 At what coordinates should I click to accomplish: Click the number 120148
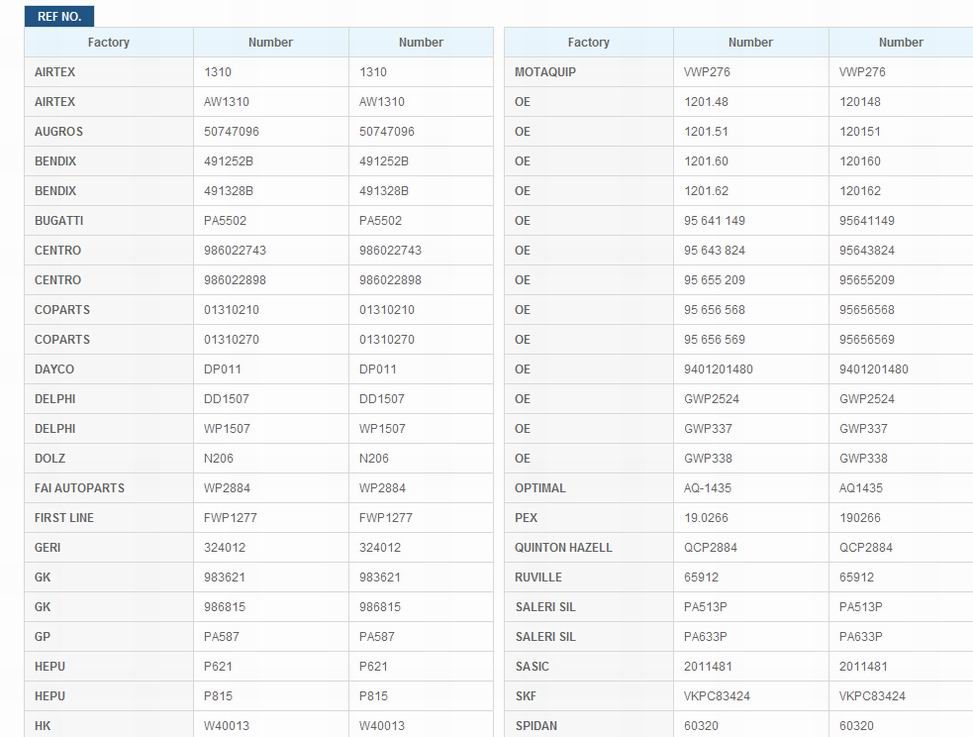coord(859,102)
